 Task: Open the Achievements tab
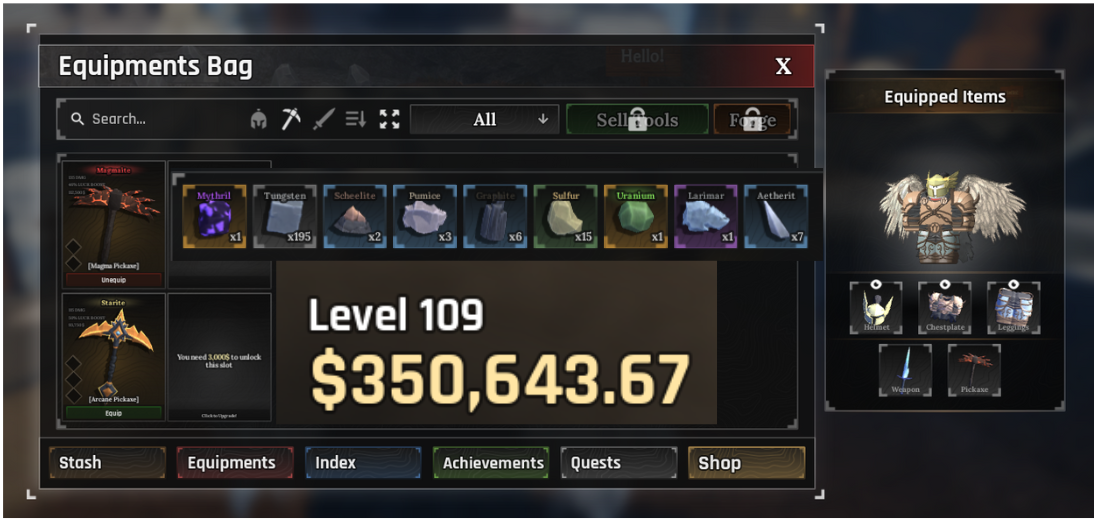pos(491,463)
